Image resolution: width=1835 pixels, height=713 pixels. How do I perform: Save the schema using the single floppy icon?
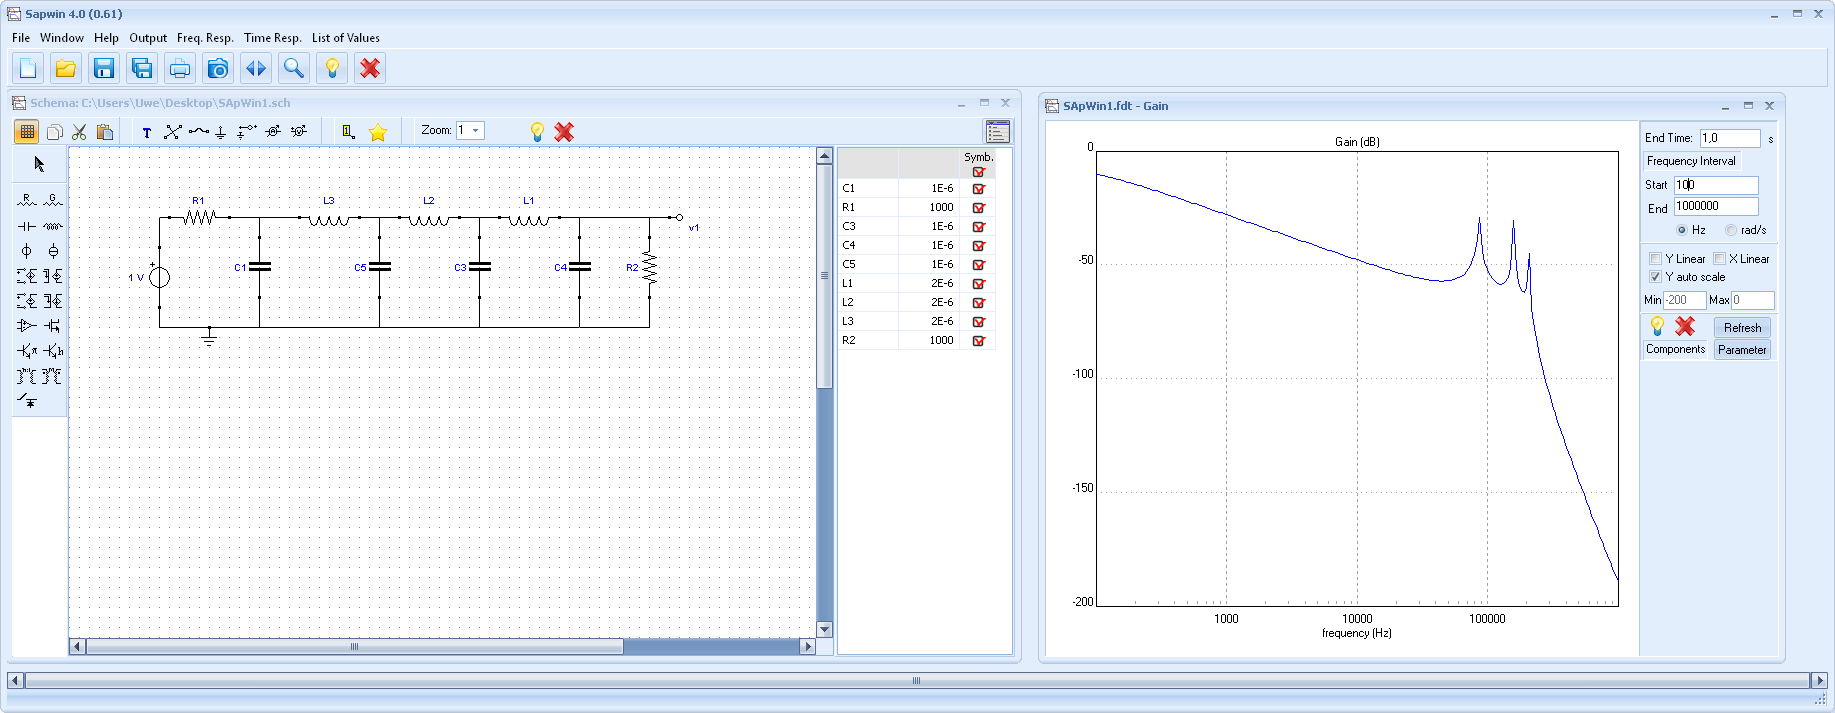coord(104,68)
